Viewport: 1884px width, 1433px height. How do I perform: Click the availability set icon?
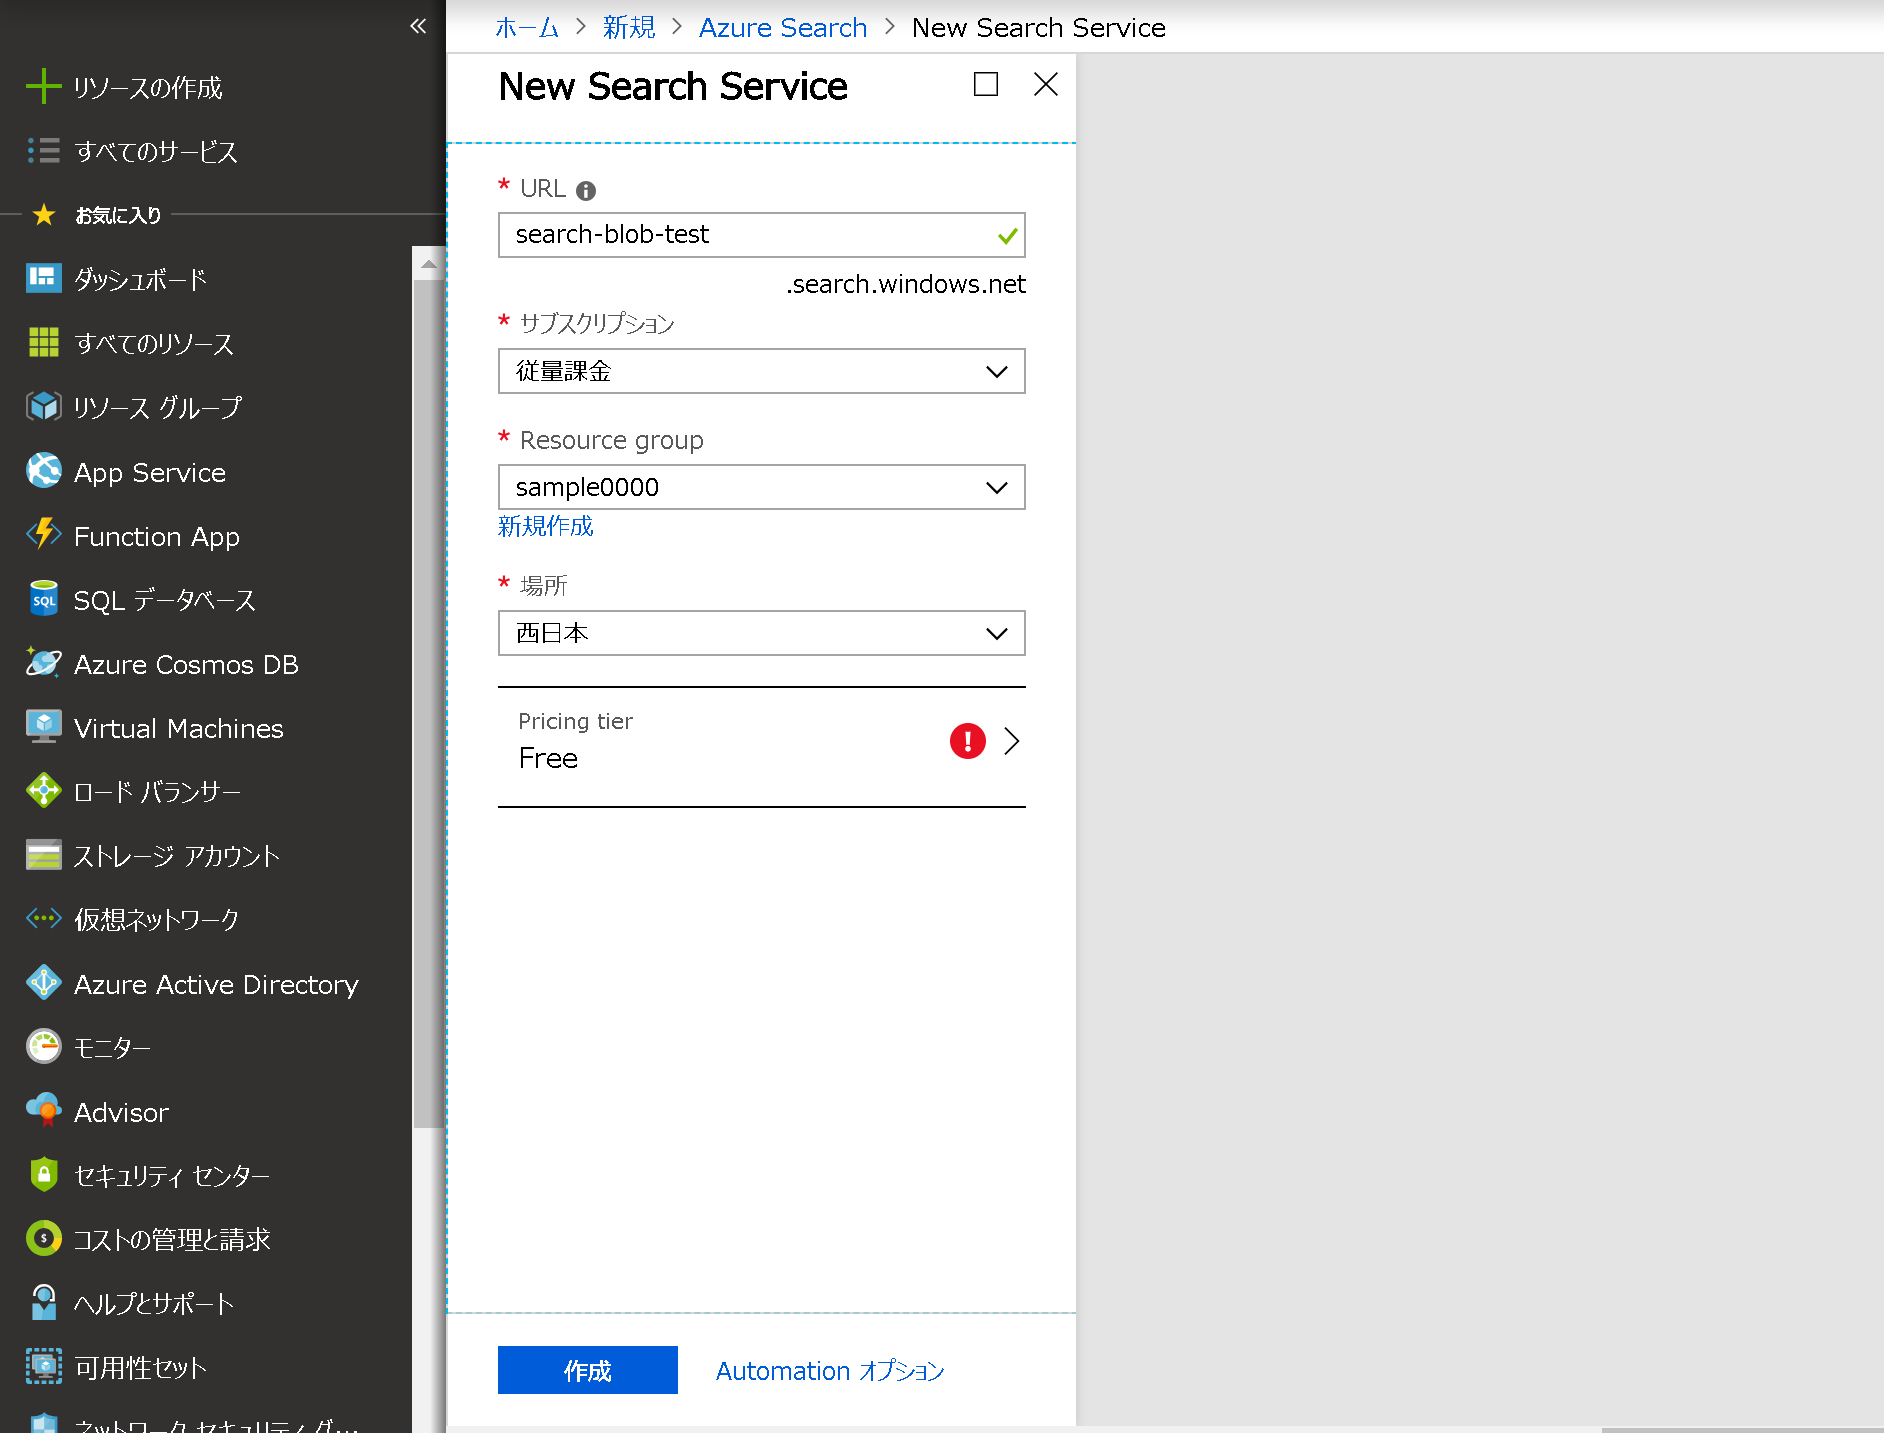[43, 1367]
